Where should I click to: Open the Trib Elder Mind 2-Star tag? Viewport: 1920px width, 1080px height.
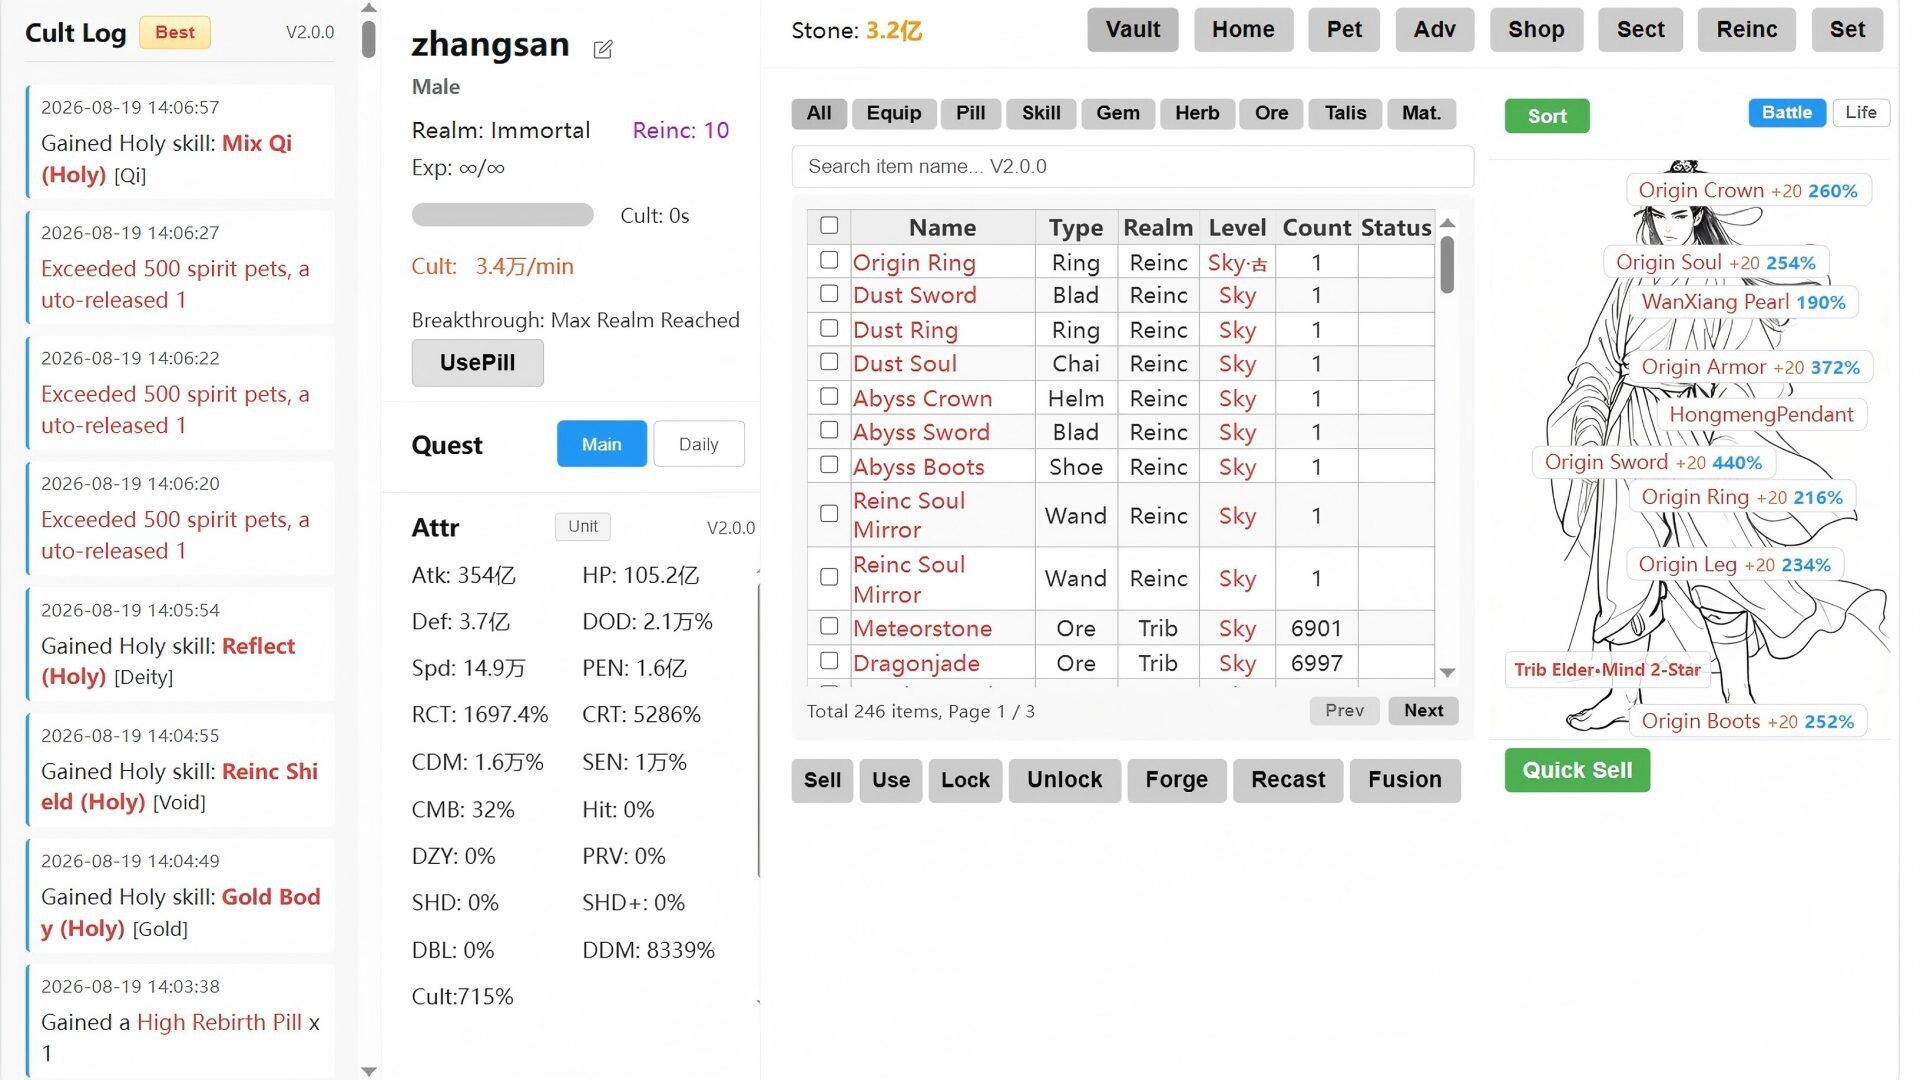click(x=1606, y=669)
